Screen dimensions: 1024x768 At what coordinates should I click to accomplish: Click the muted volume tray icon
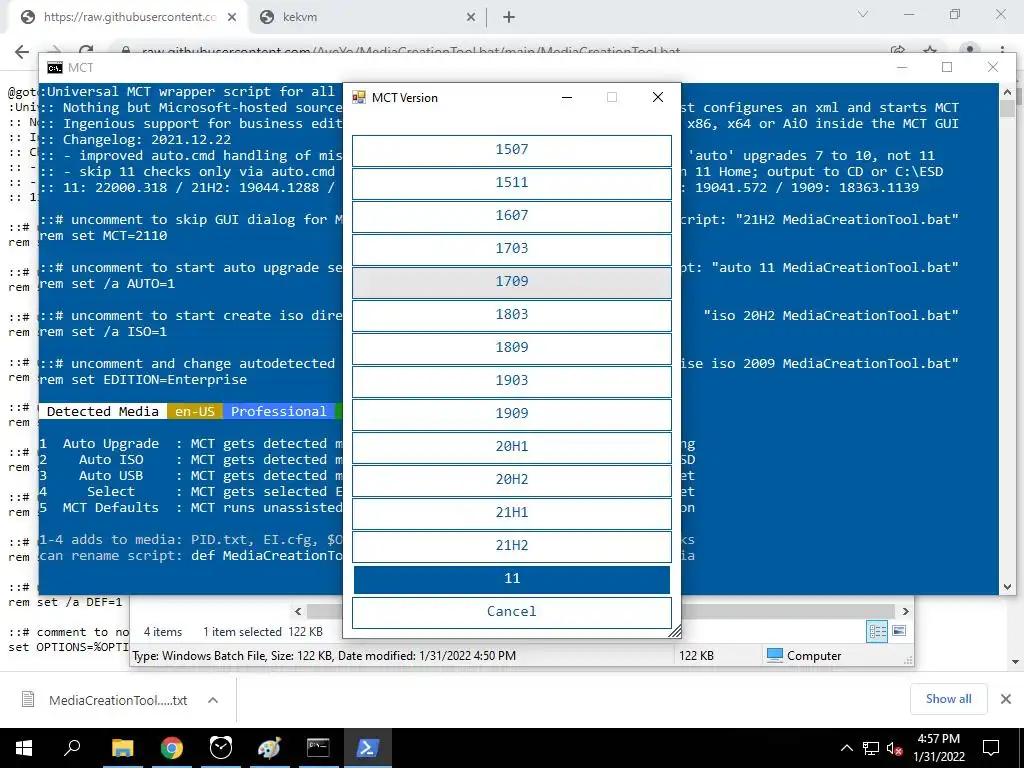(x=895, y=748)
